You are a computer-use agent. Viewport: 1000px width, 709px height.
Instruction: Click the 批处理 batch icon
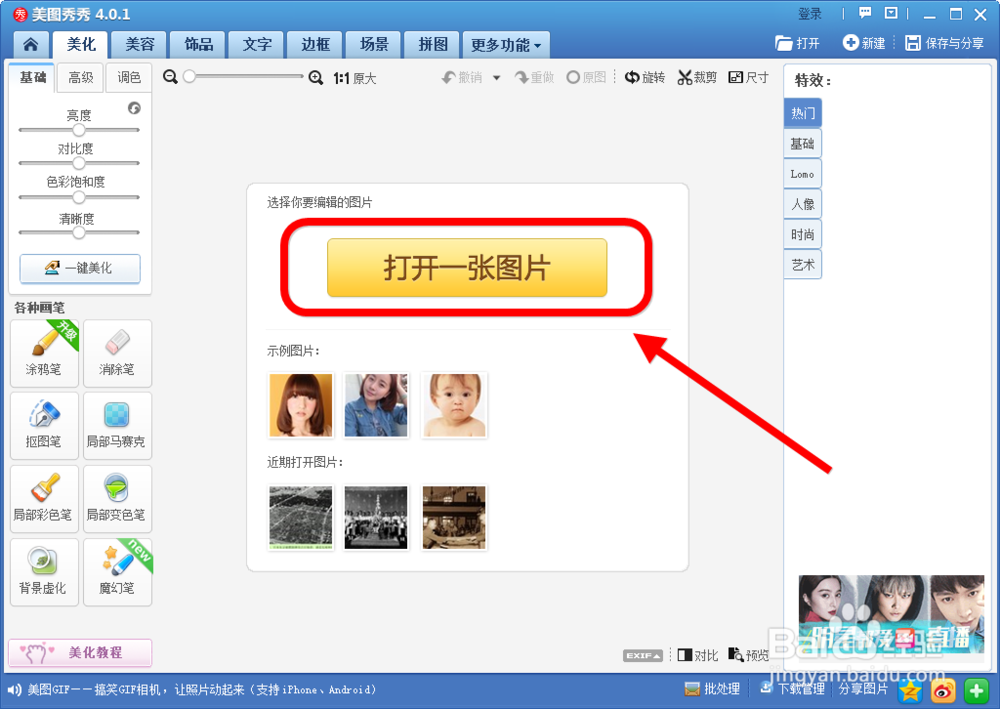tap(692, 689)
